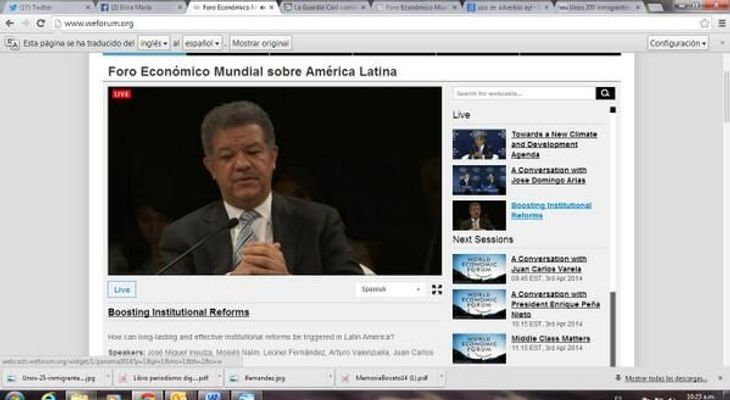Close the Facebook tab

180,7
